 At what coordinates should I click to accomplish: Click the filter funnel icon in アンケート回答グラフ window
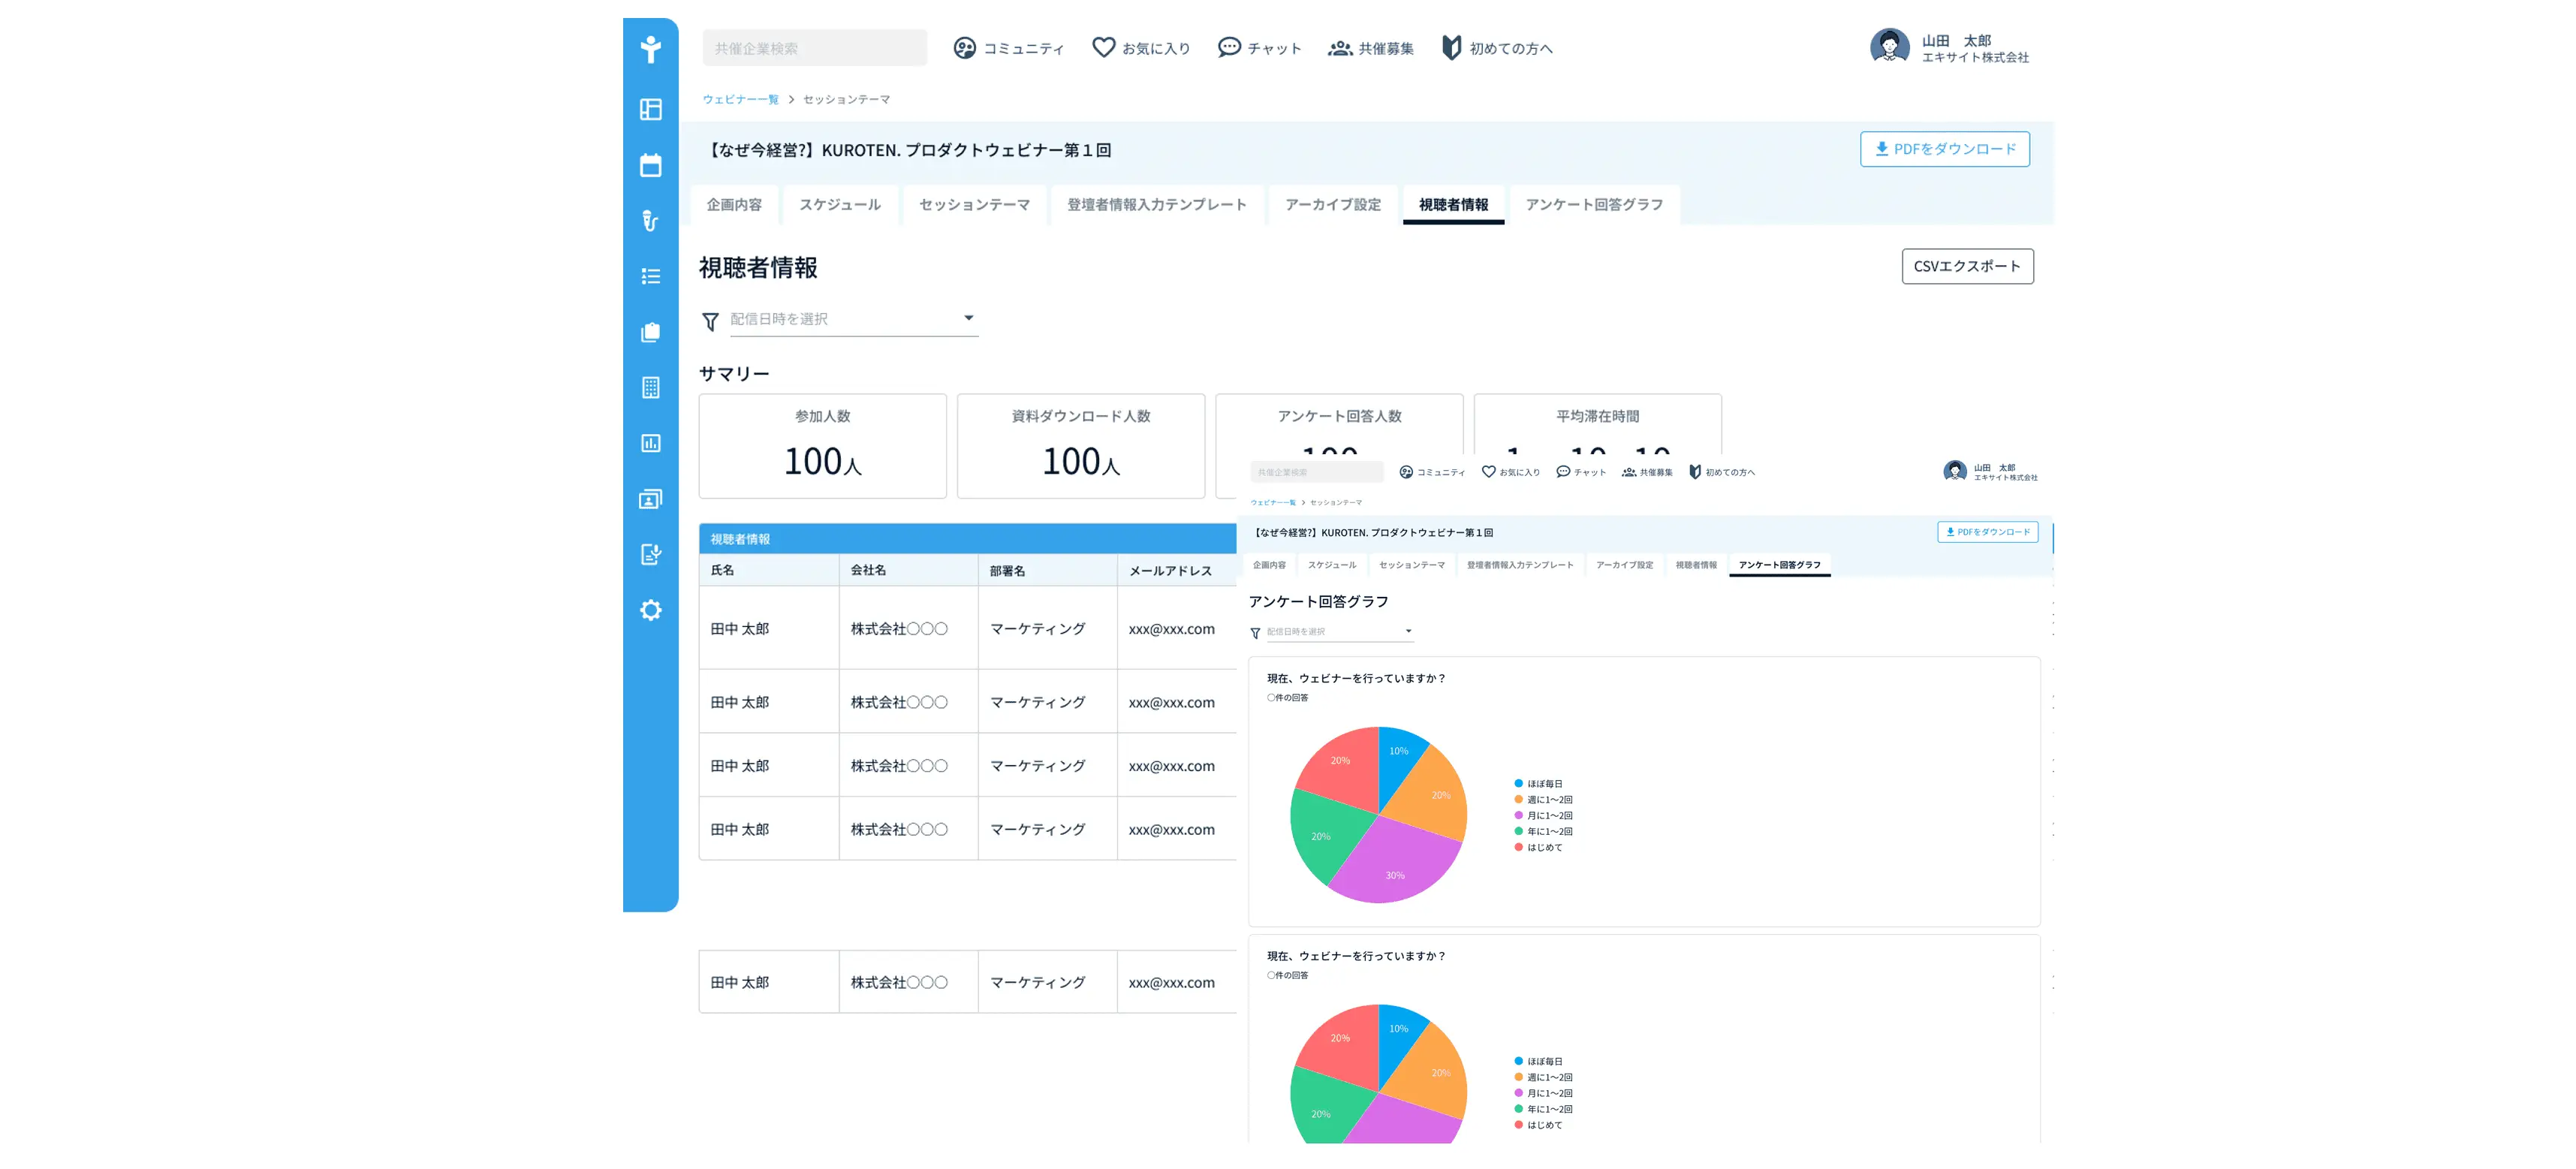pyautogui.click(x=1255, y=633)
